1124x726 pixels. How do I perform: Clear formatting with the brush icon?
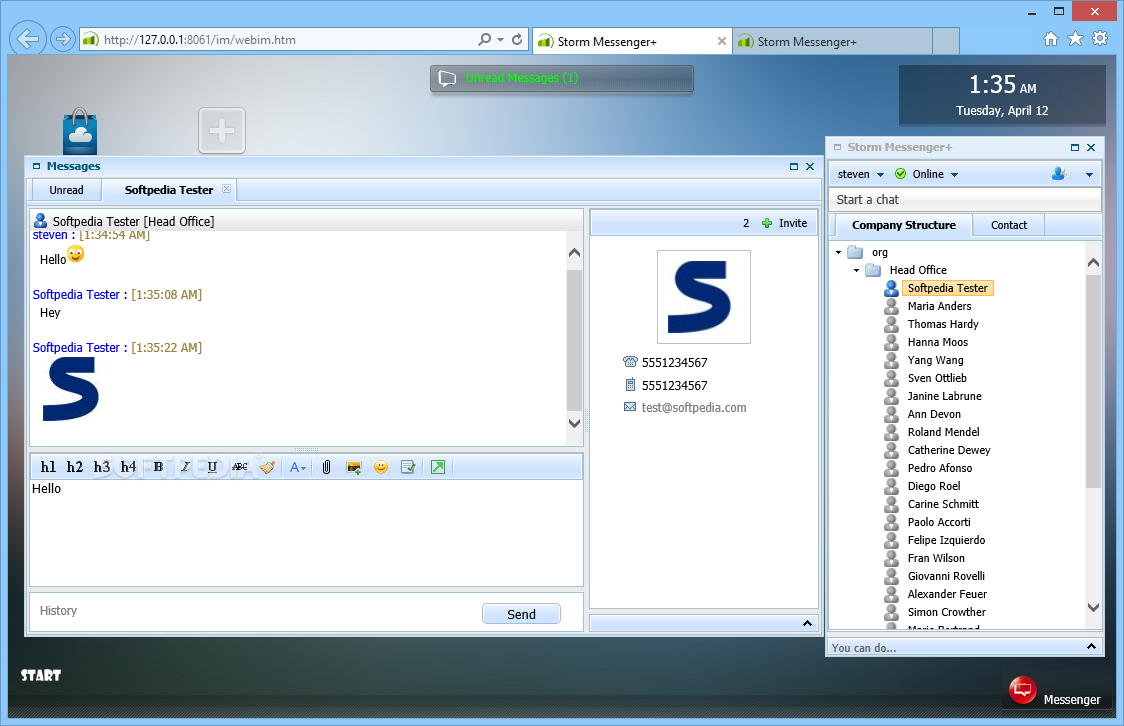pyautogui.click(x=267, y=467)
